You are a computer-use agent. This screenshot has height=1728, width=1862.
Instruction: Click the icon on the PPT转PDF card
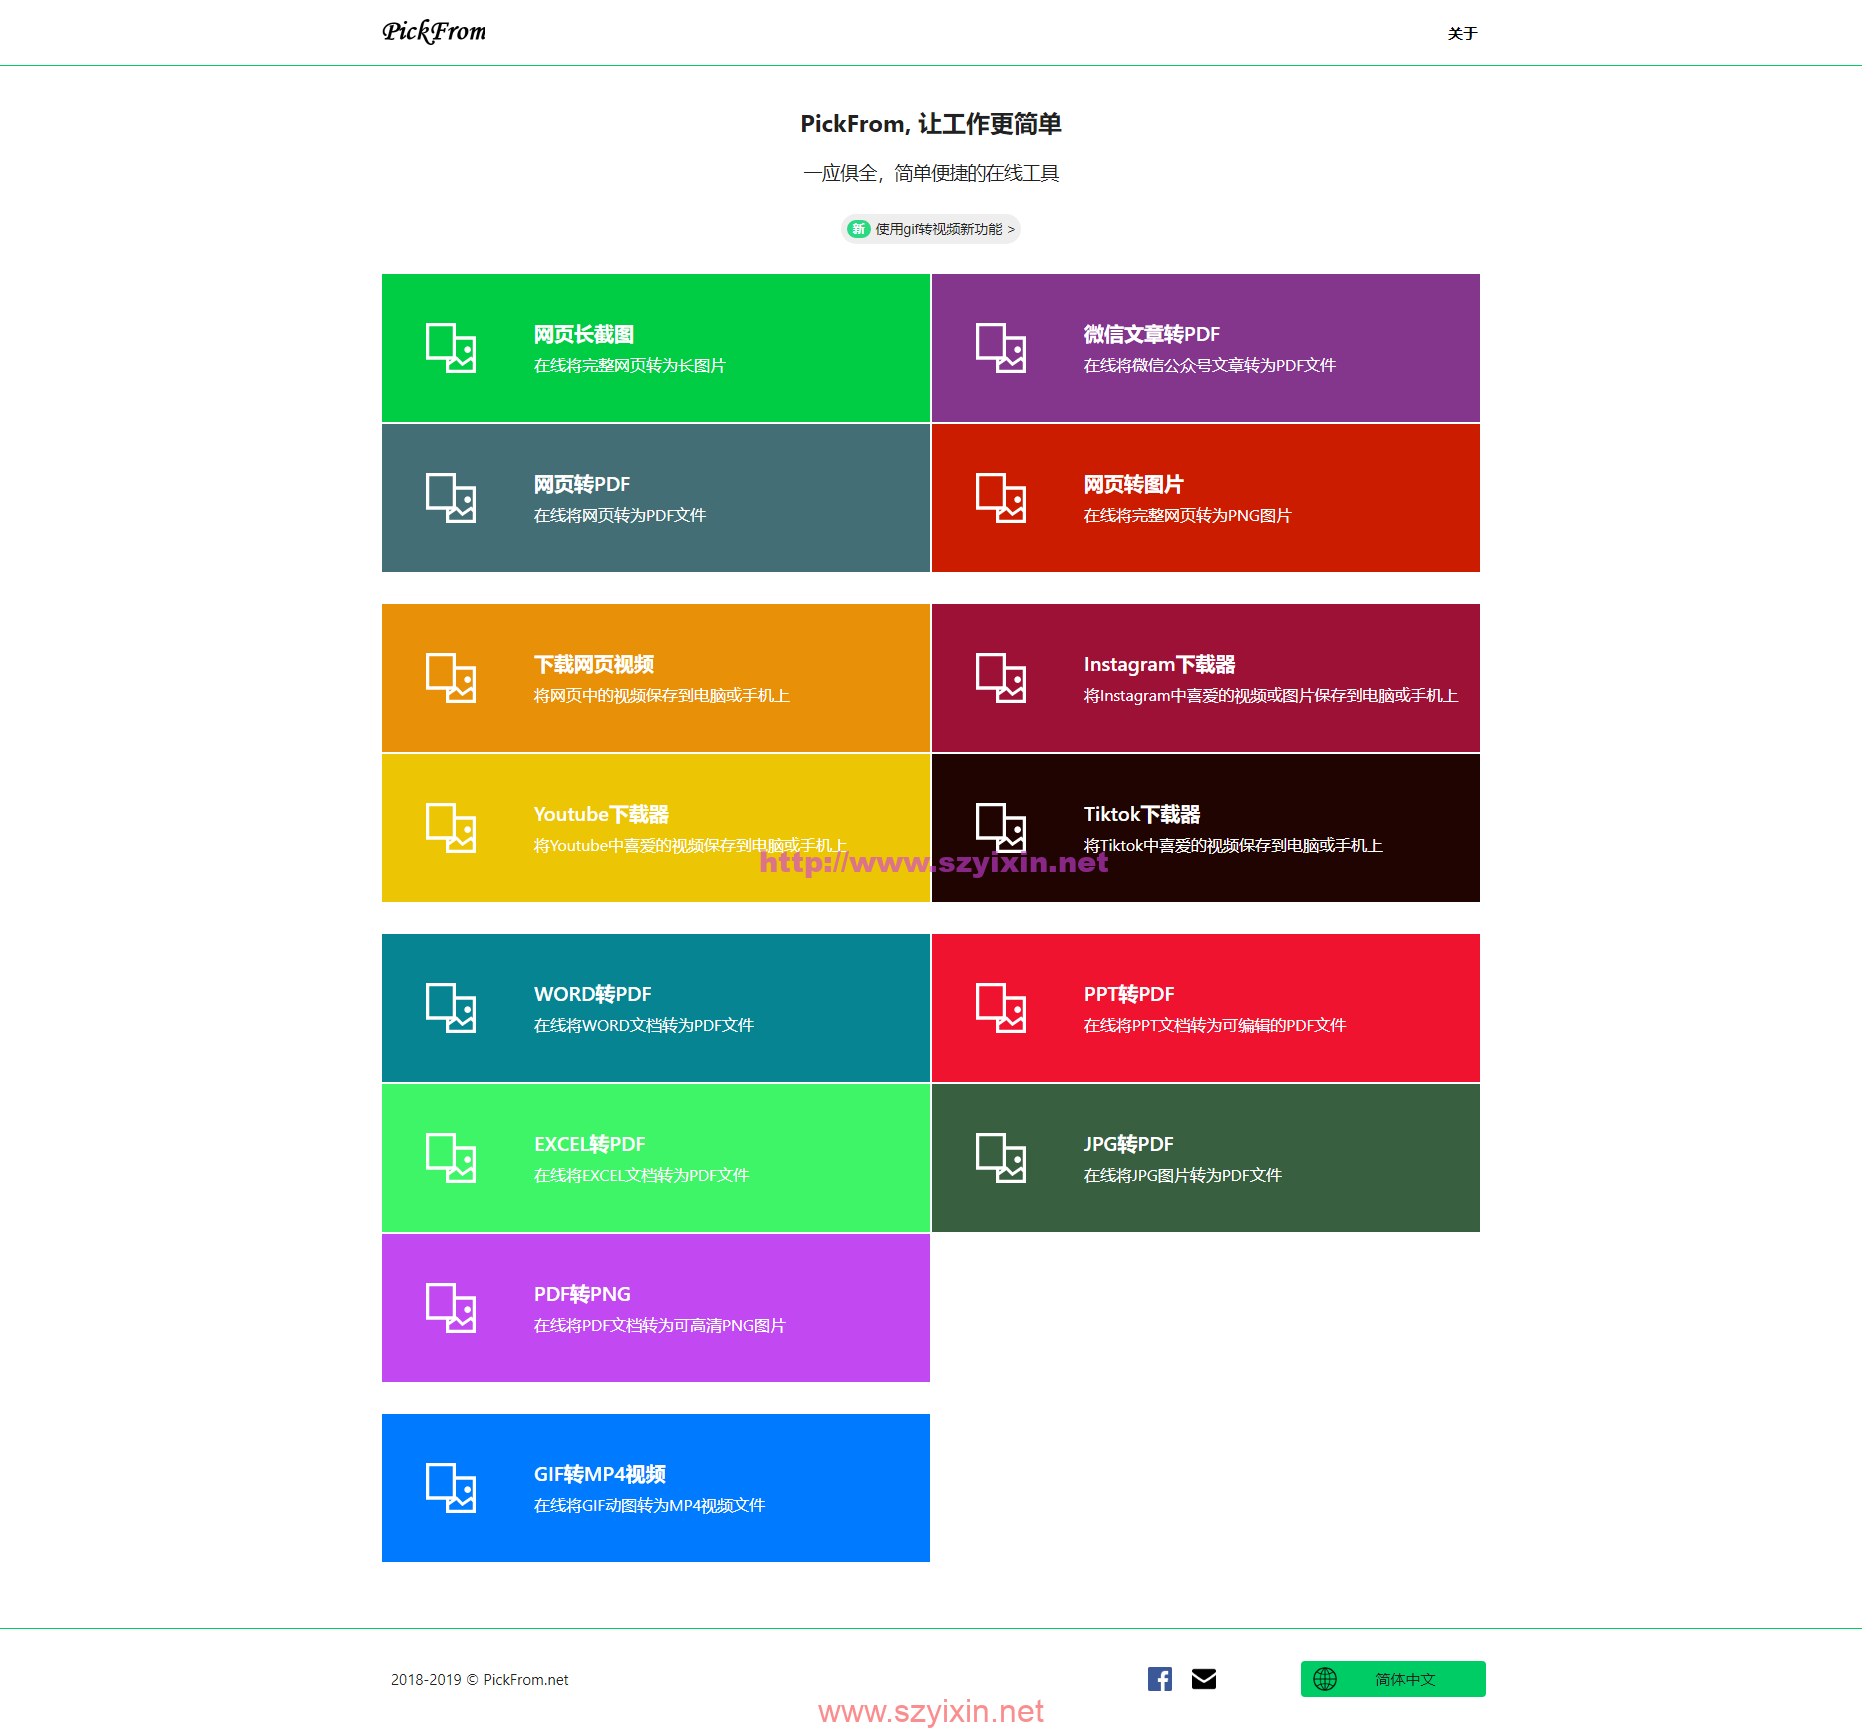coord(1001,1008)
